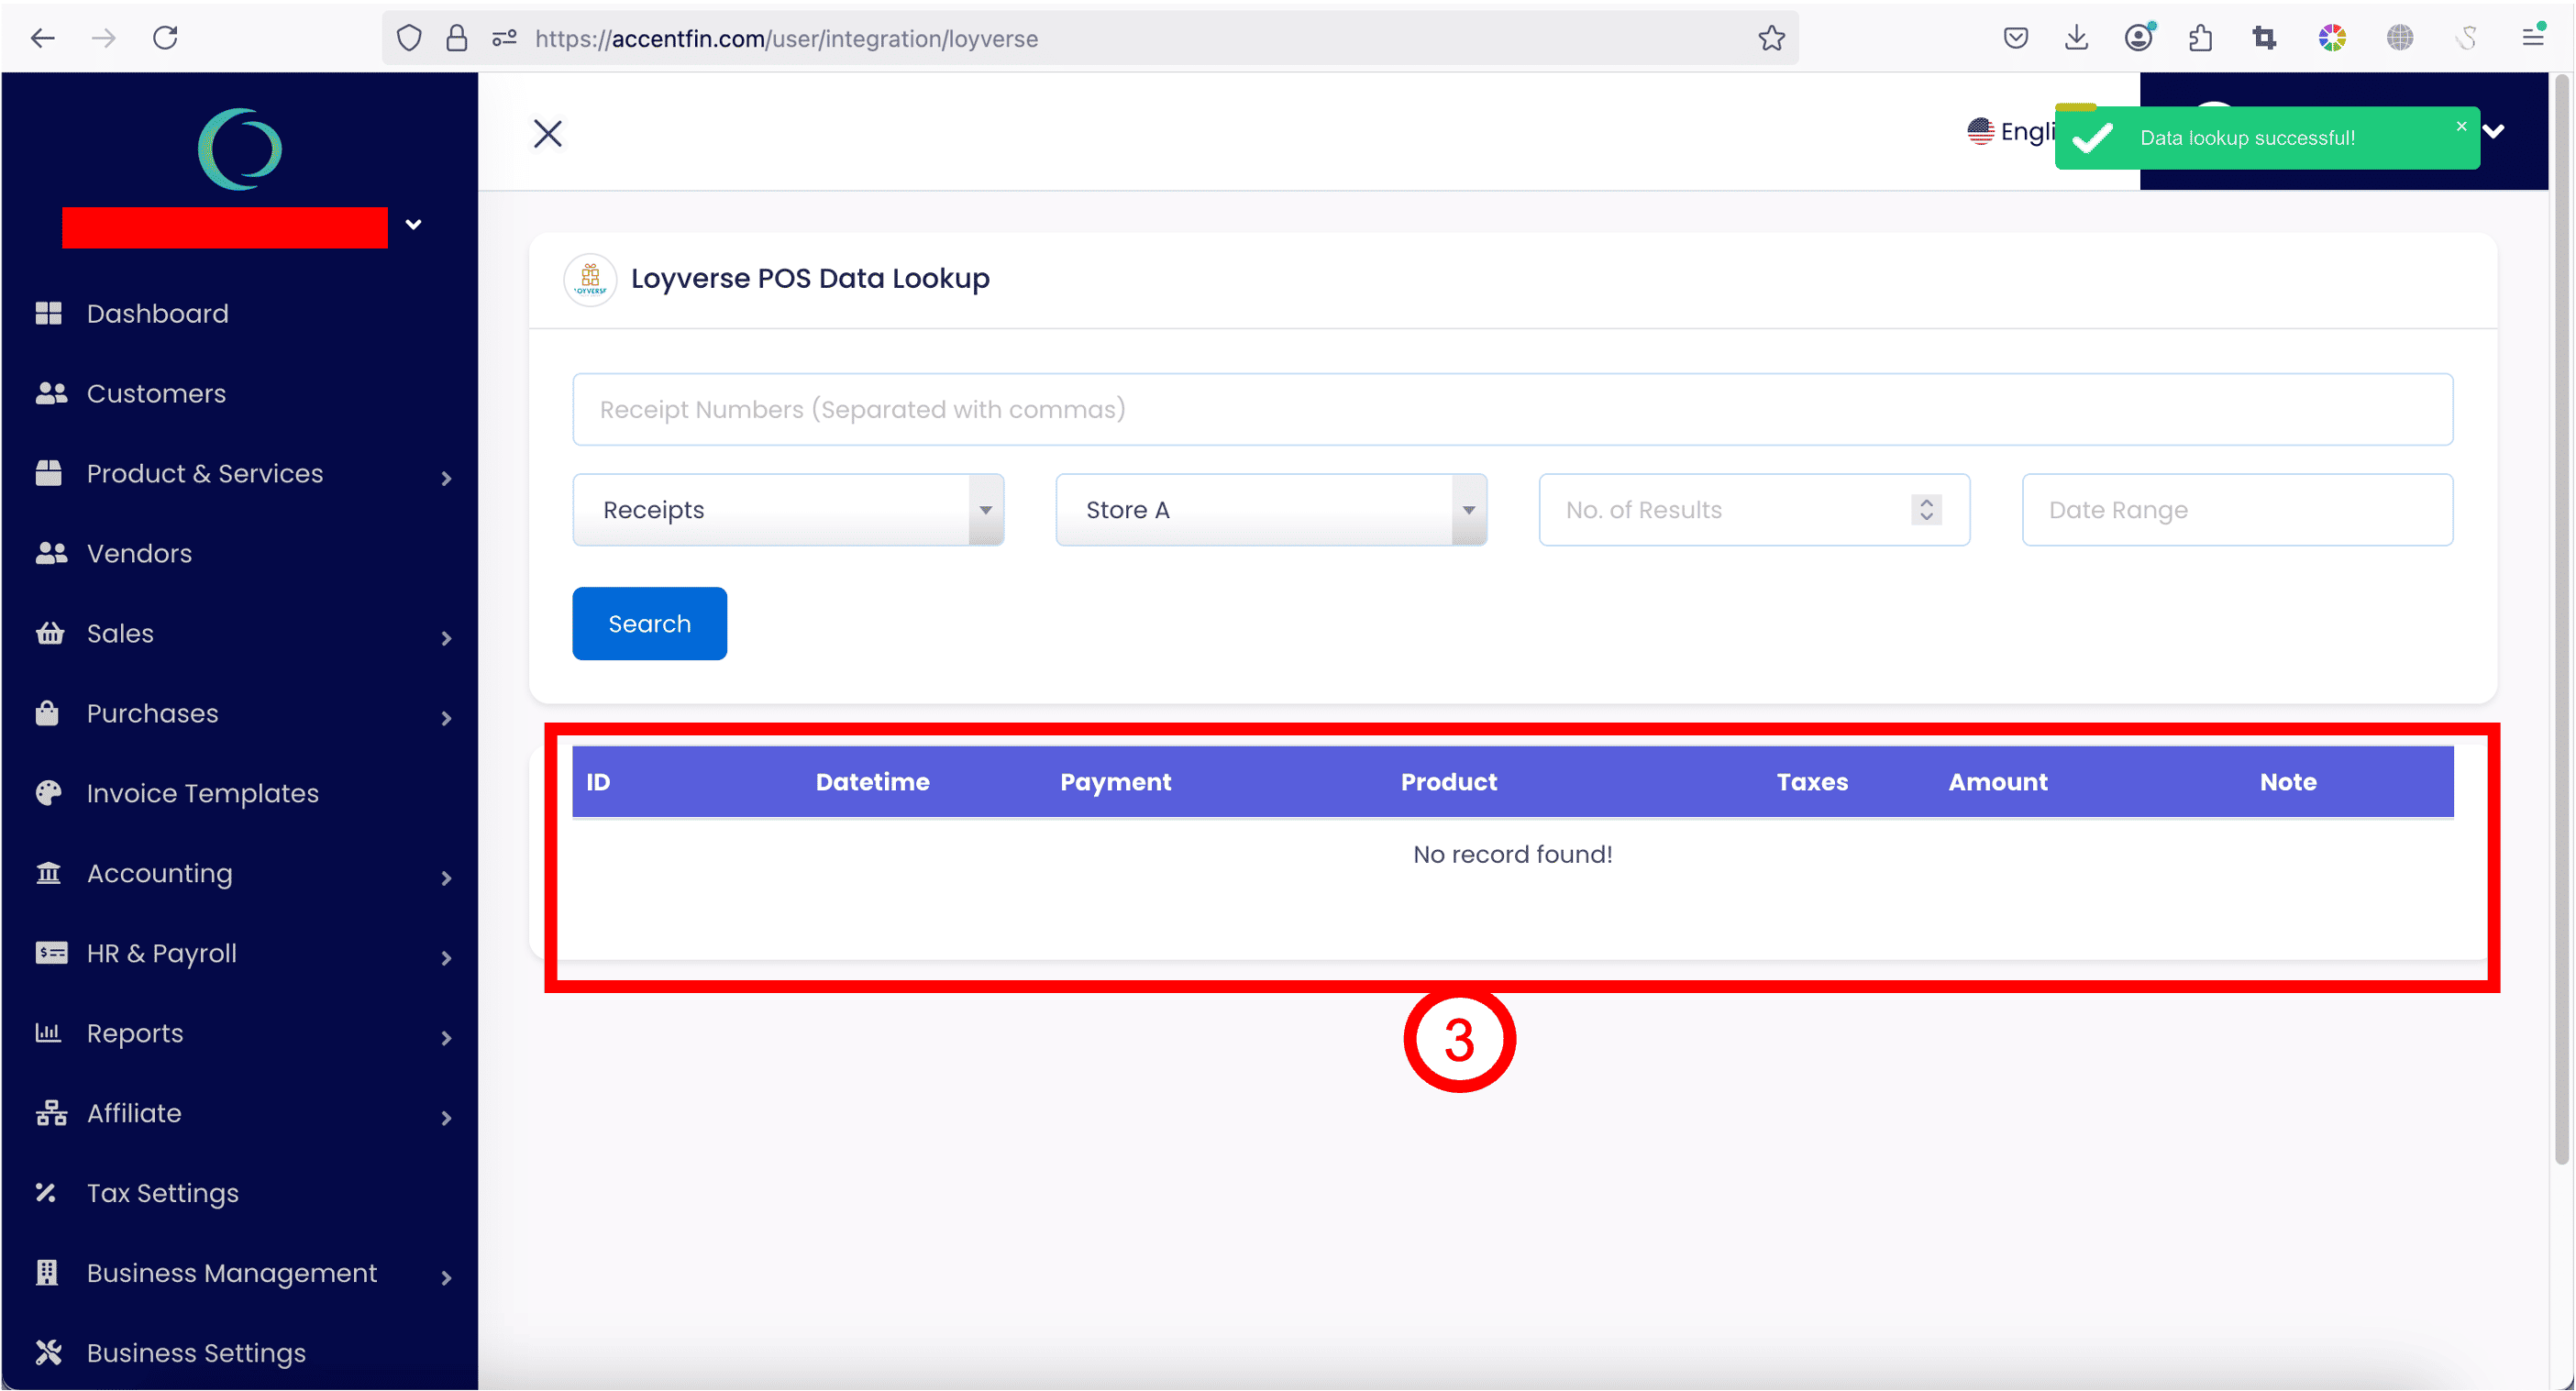The height and width of the screenshot is (1391, 2576).
Task: Click the No. of Results stepper arrows
Action: click(x=1926, y=510)
